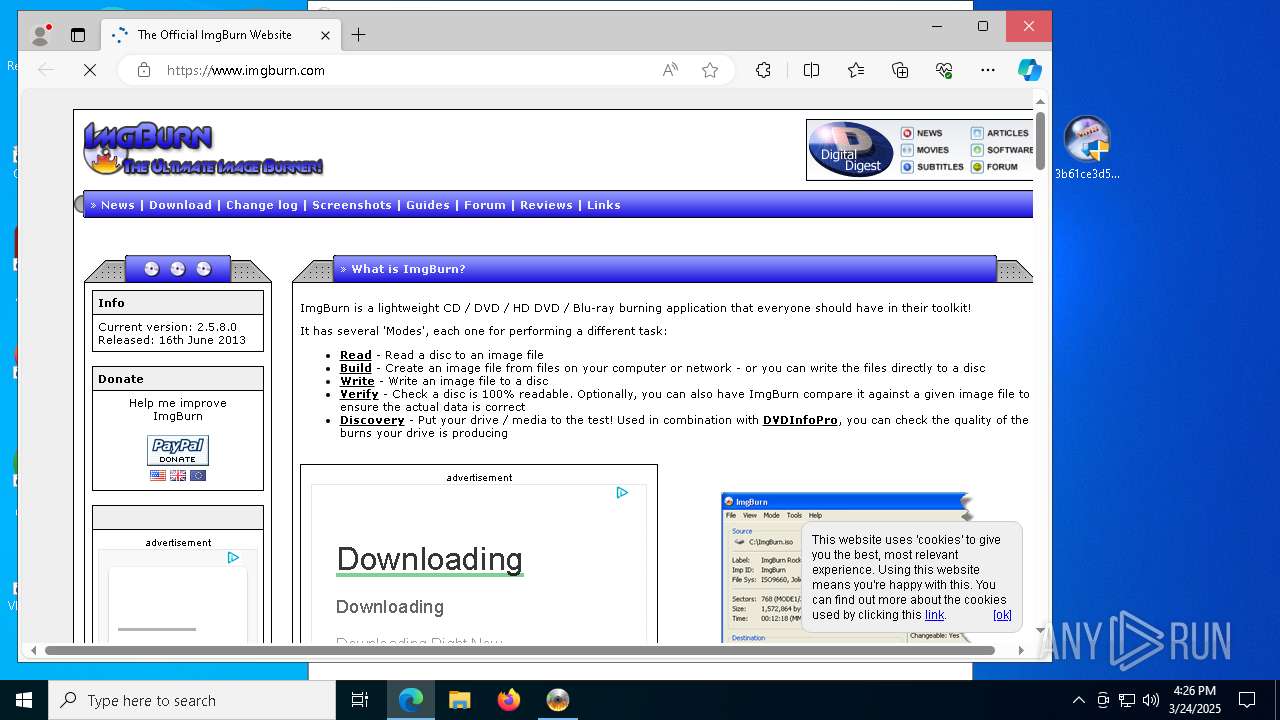
Task: Click the Downloading ad headline
Action: (x=430, y=559)
